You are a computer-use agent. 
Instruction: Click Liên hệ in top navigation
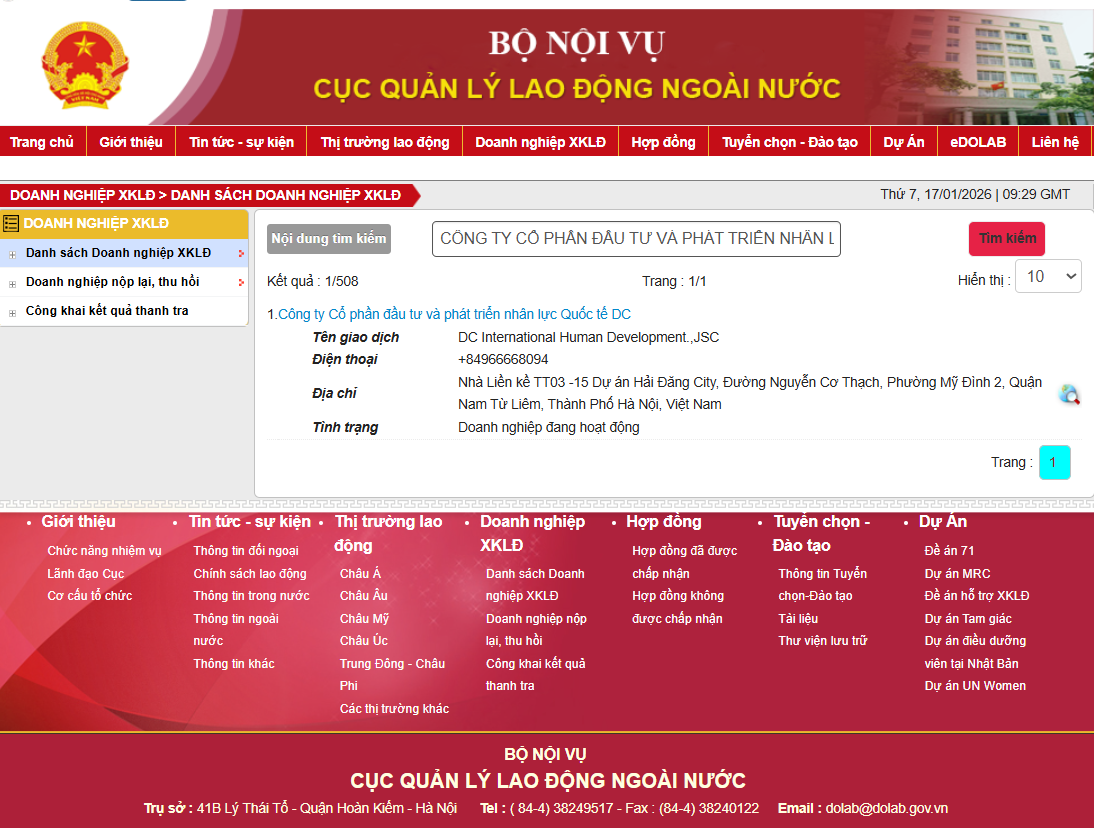click(1055, 142)
